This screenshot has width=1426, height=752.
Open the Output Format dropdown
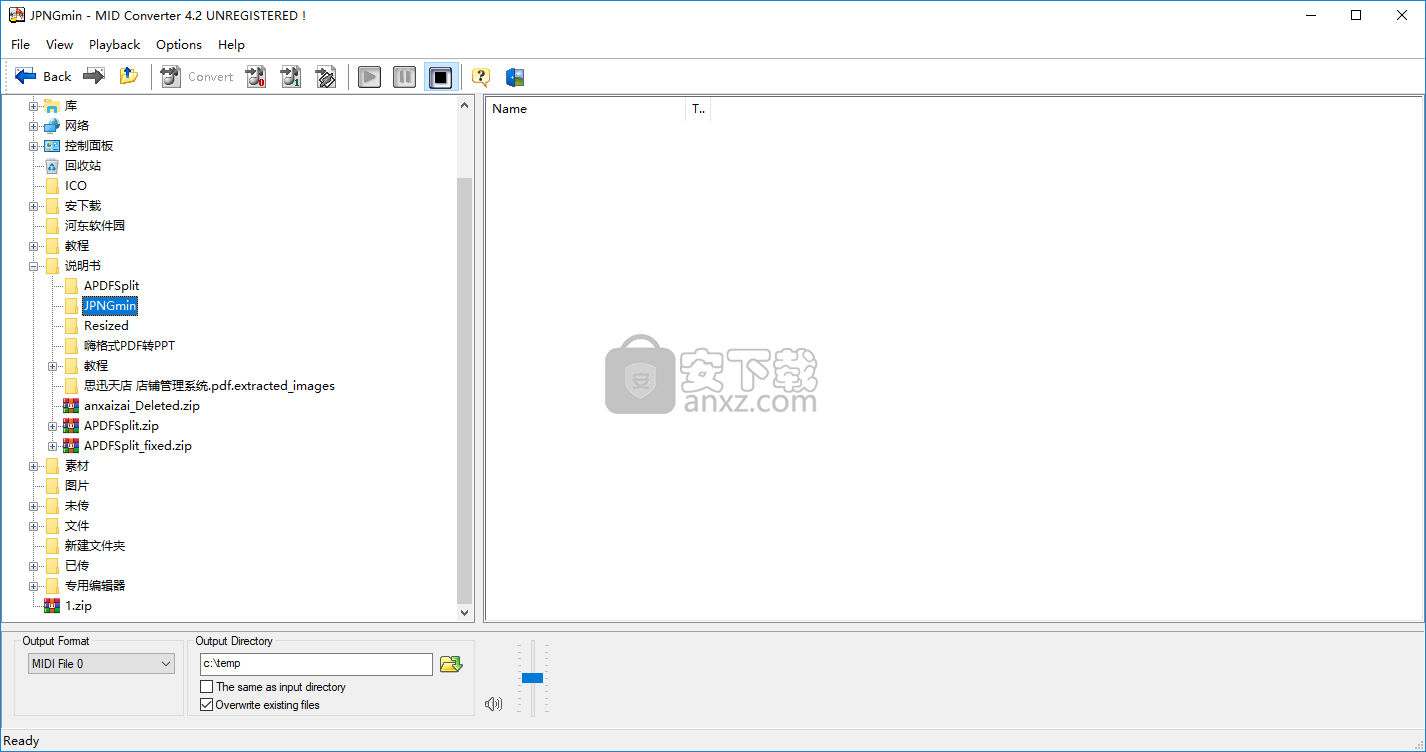coord(101,663)
